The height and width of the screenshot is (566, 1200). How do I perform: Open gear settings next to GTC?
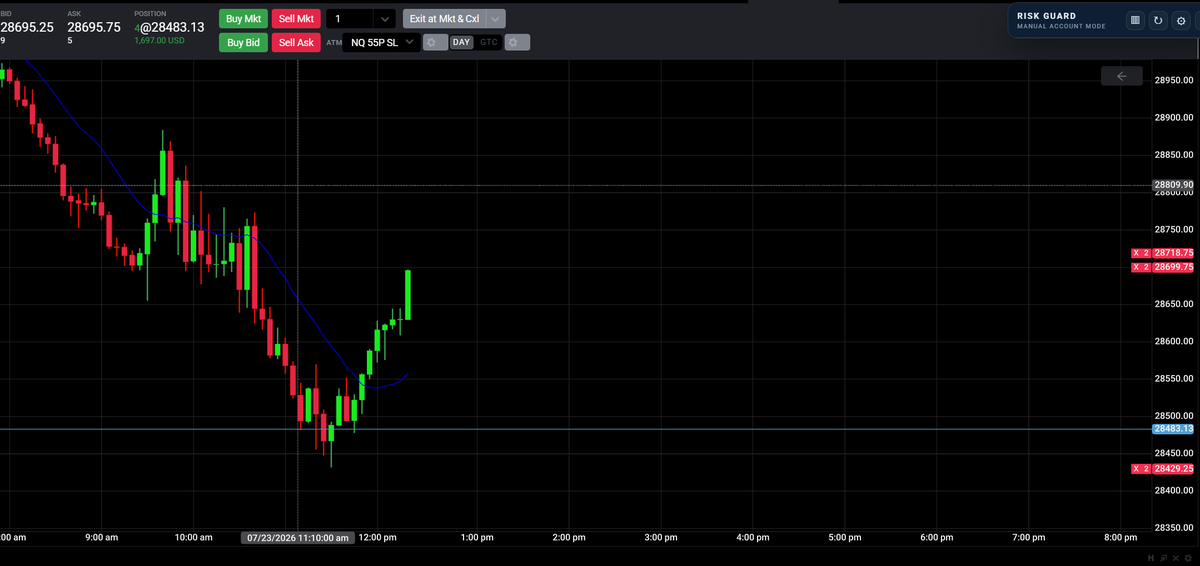[515, 42]
